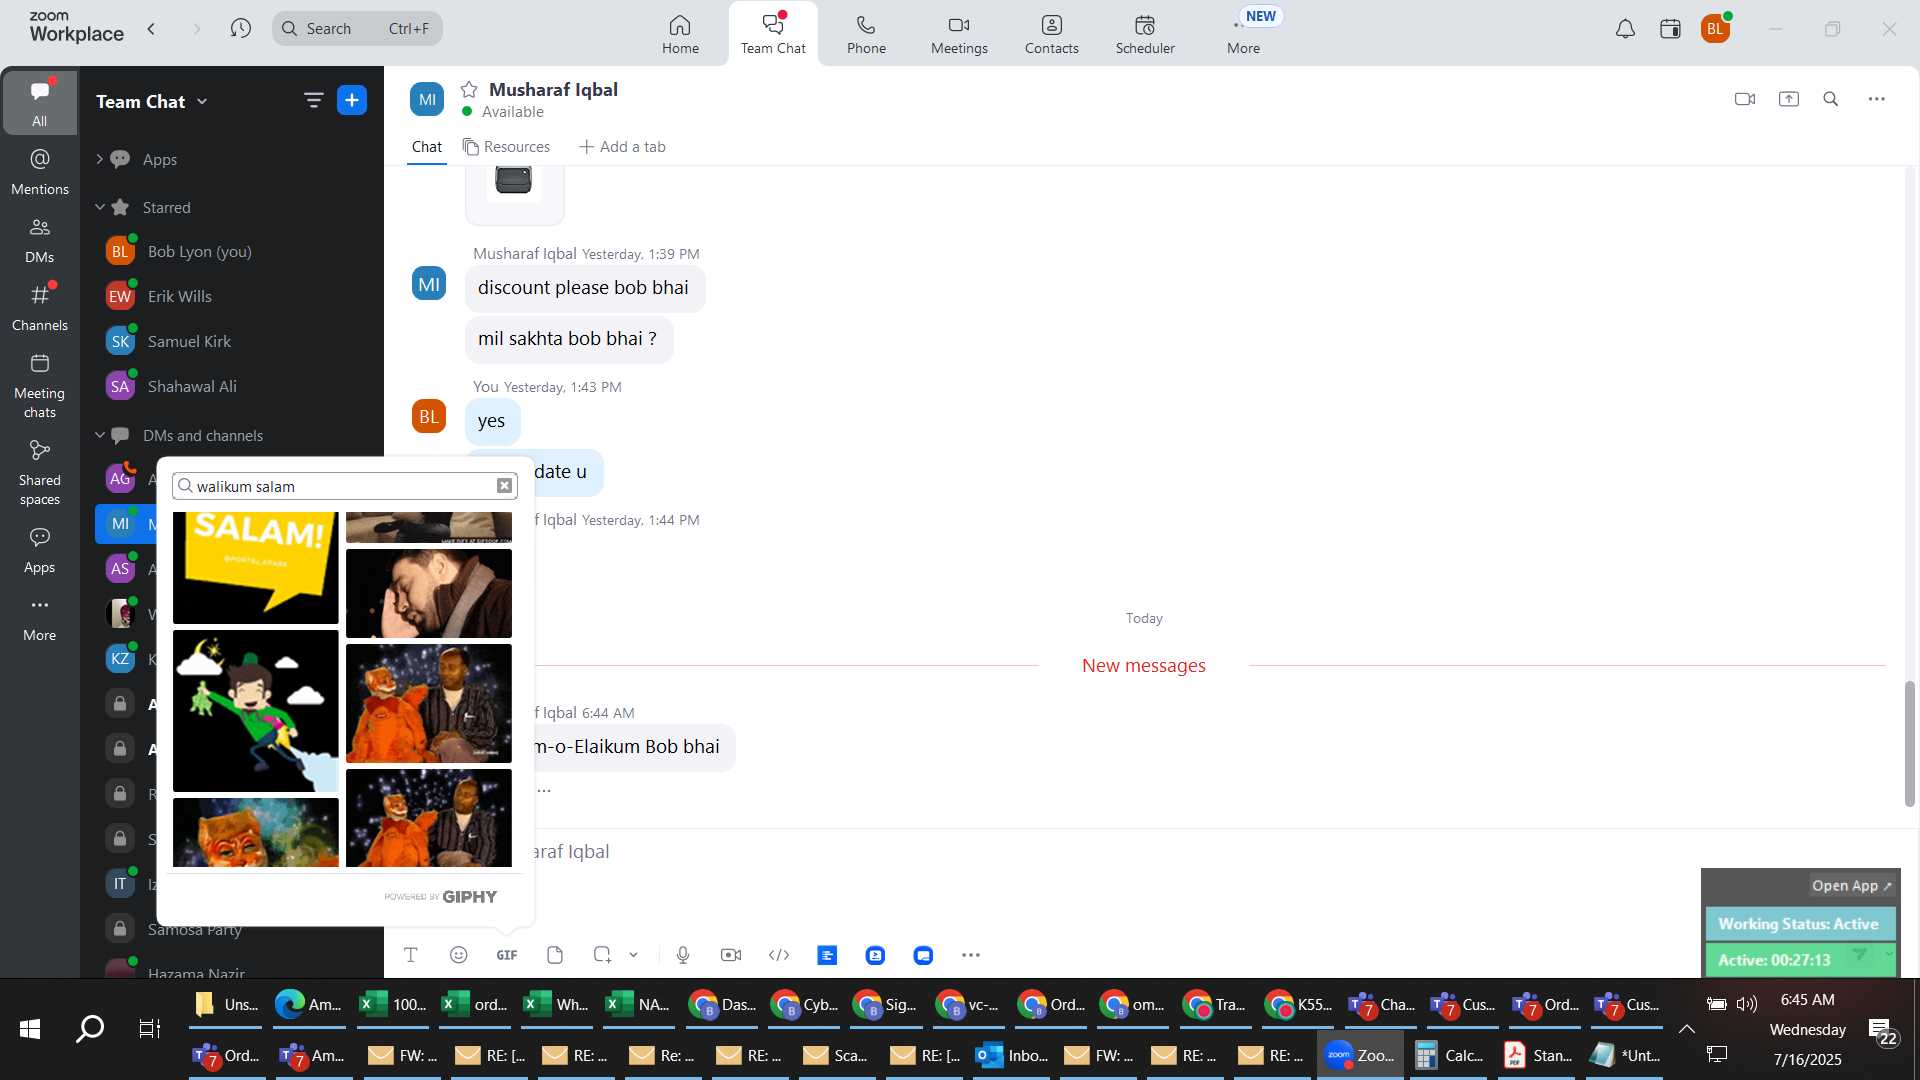Image resolution: width=1920 pixels, height=1080 pixels.
Task: Open DMs in left sidebar
Action: point(39,240)
